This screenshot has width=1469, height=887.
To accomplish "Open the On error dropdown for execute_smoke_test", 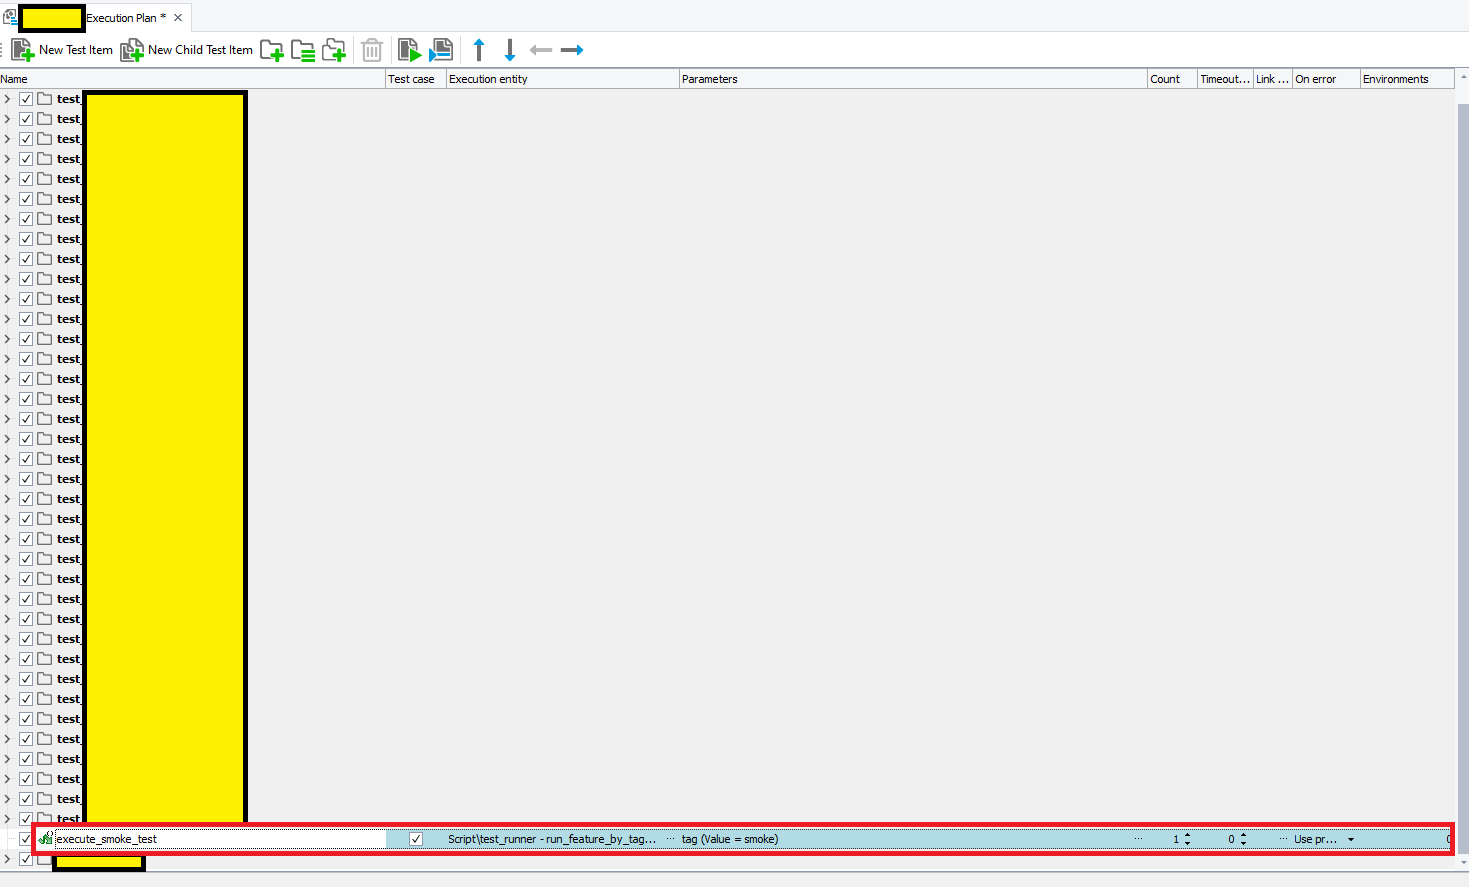I will (x=1350, y=840).
